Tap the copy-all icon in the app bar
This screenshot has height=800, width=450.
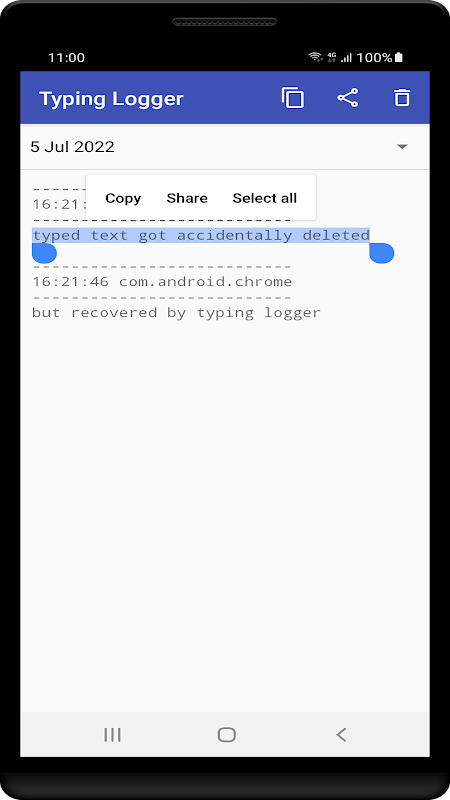293,97
